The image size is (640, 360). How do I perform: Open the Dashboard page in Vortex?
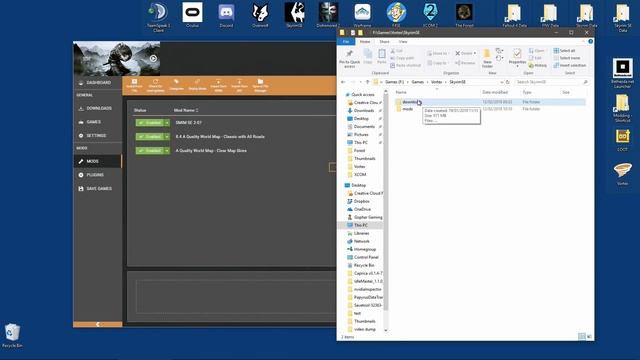(x=98, y=82)
